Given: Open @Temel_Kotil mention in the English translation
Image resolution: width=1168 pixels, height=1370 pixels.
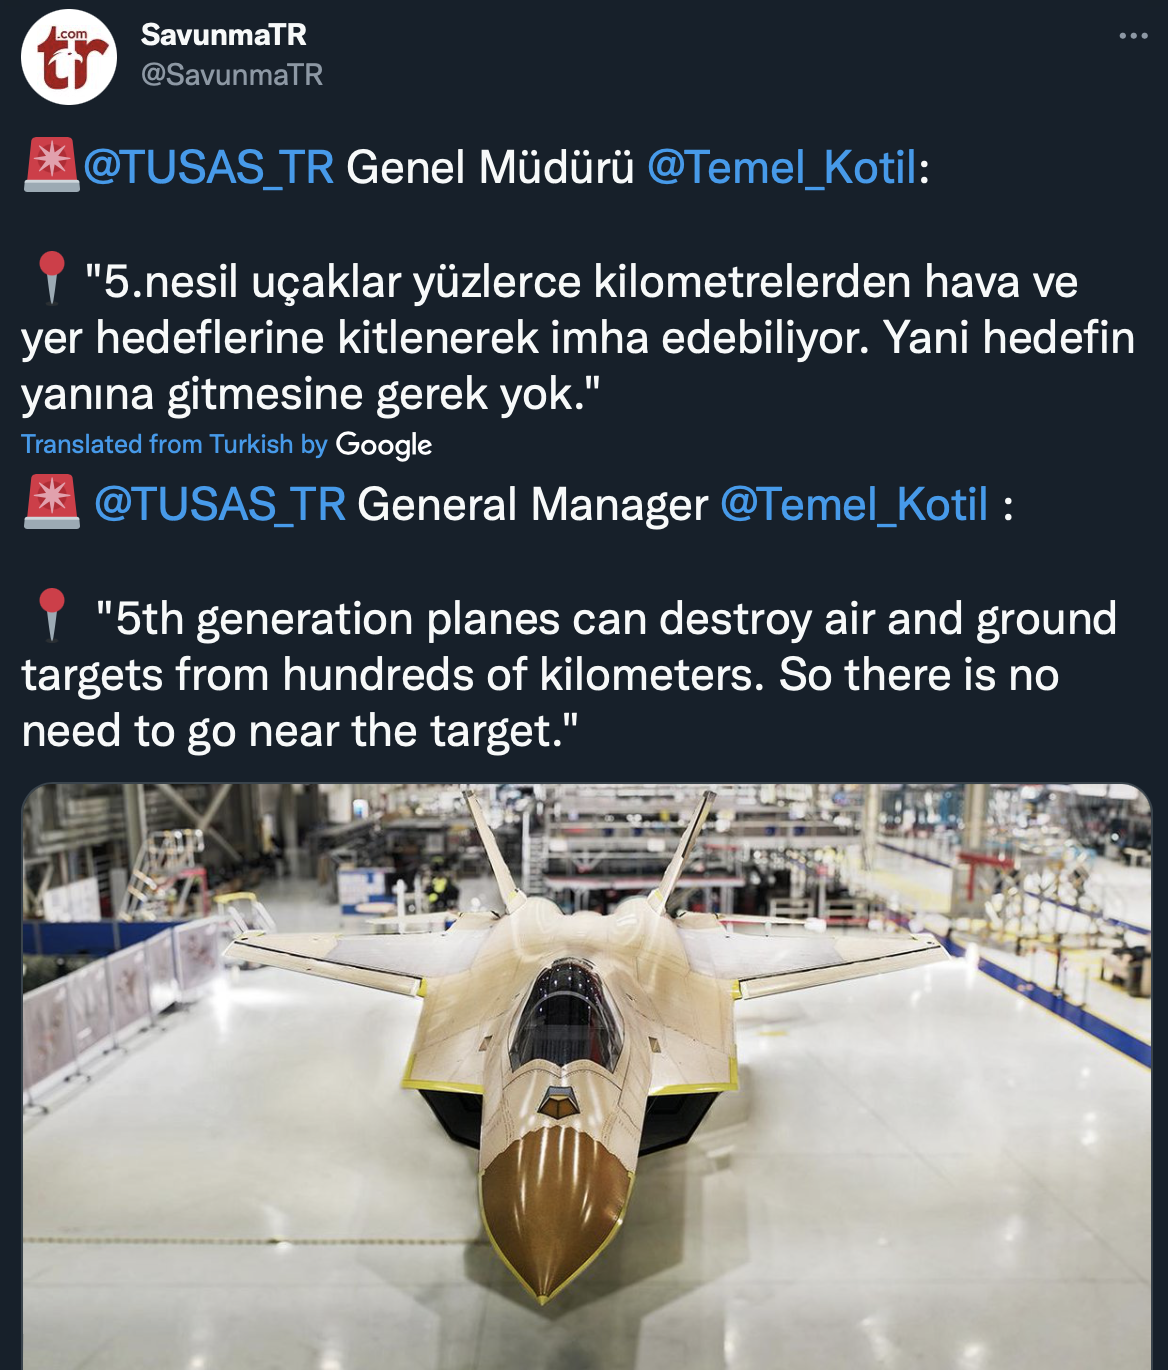Looking at the screenshot, I should (x=854, y=504).
